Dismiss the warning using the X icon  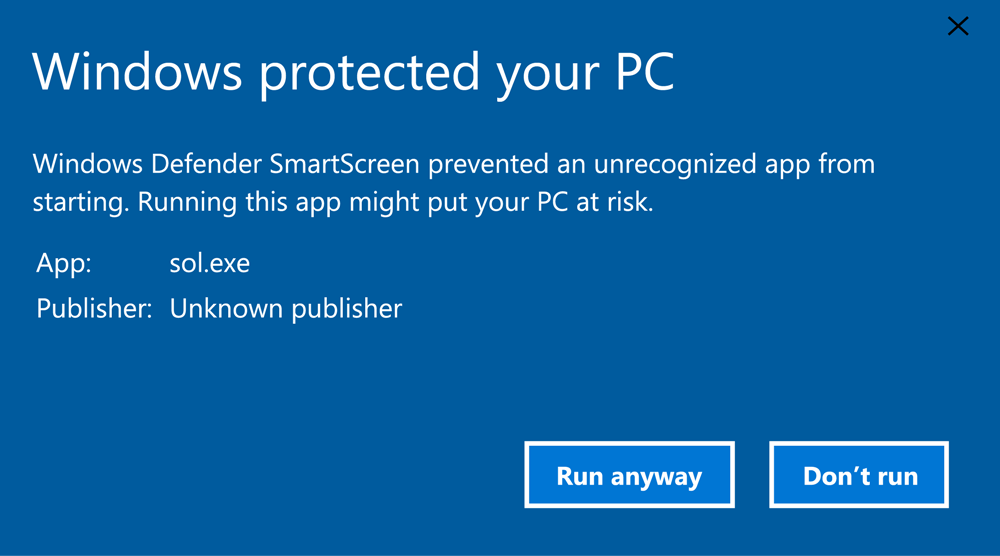(958, 26)
